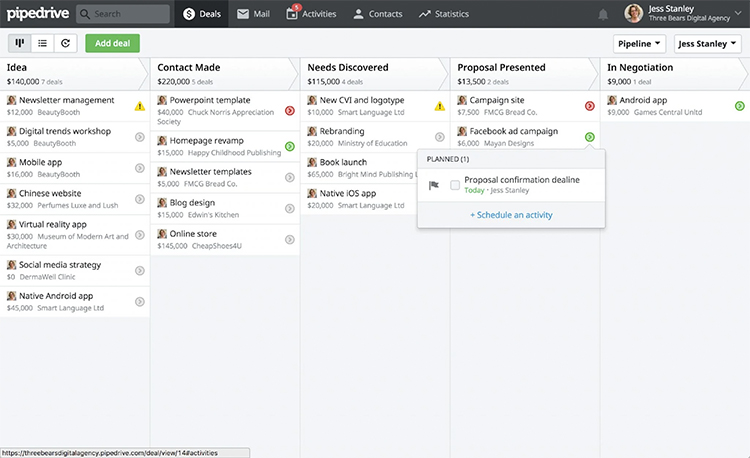Open the forecast timeline view icon
This screenshot has height=458, width=750.
point(65,43)
